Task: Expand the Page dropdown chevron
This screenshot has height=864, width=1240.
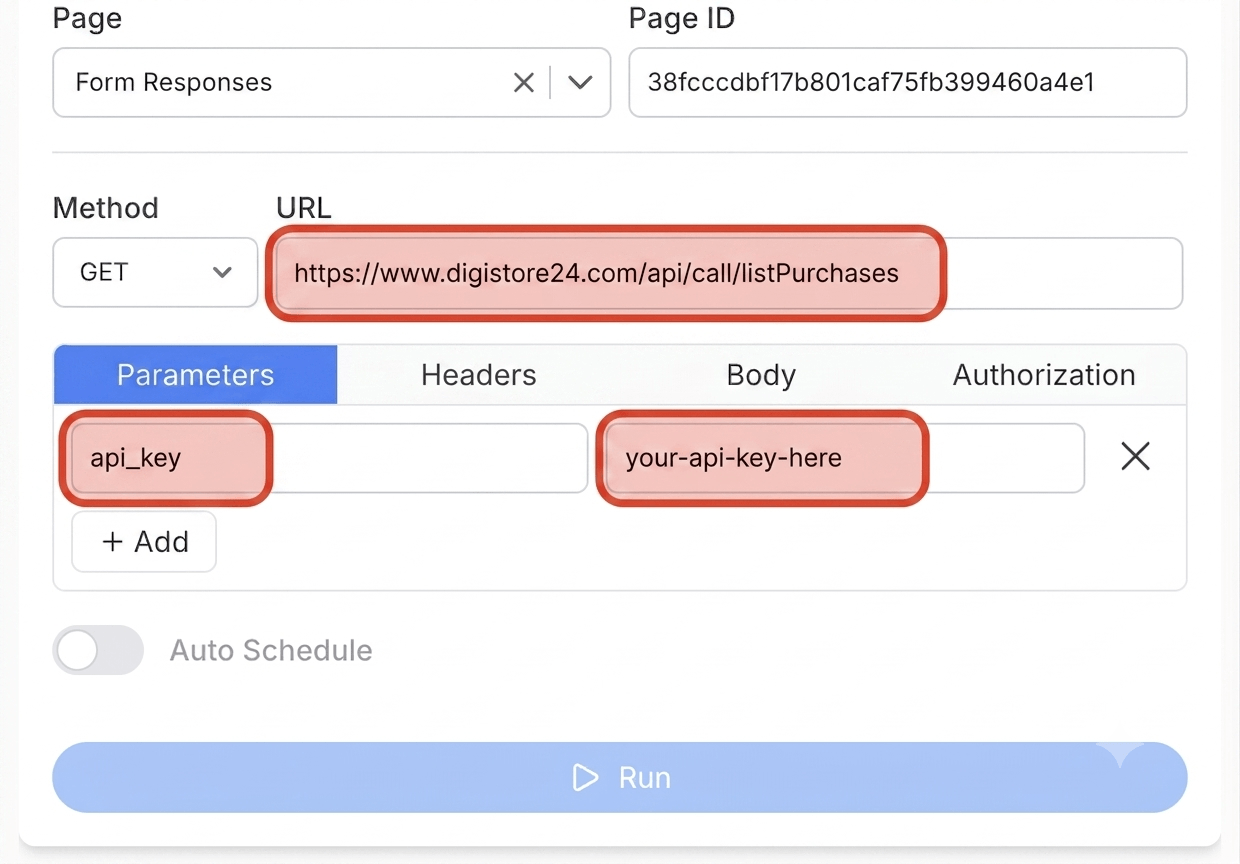Action: coord(580,83)
